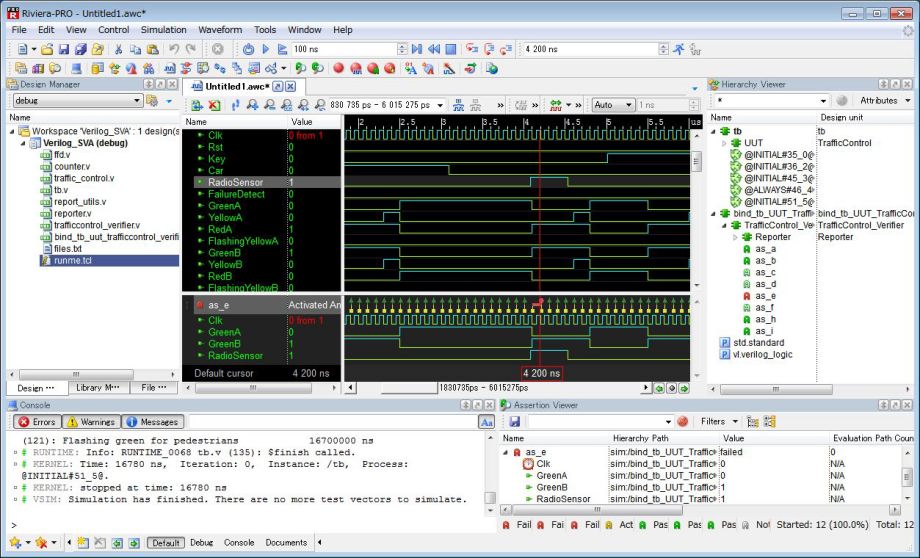Click the Zoom Out magnifier in waveform toolbar

(269, 105)
